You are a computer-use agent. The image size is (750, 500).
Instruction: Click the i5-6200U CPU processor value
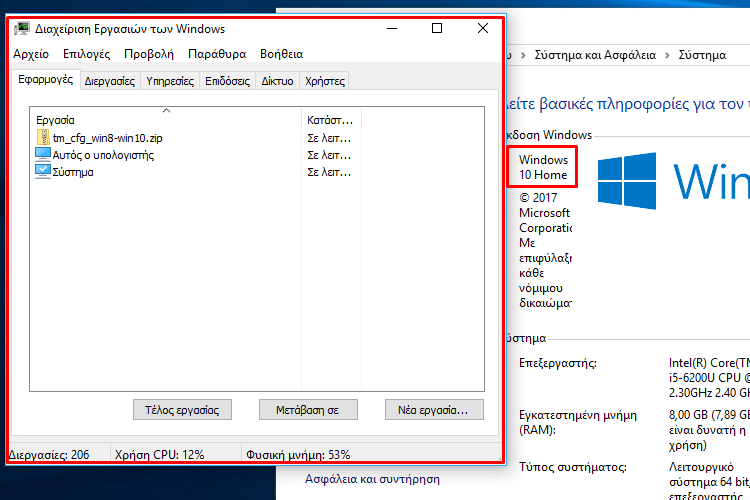pos(709,378)
